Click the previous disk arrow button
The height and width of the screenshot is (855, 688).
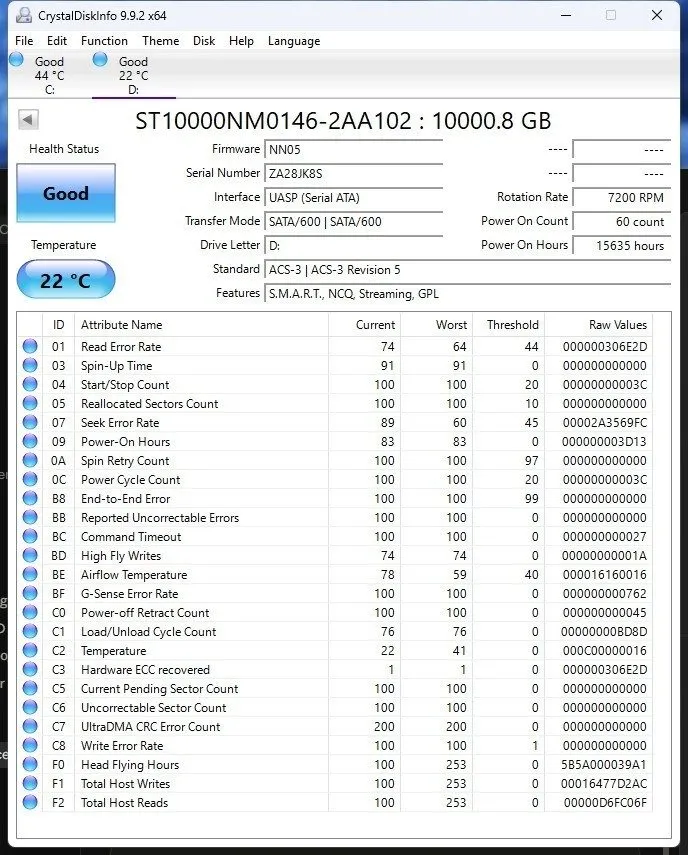tap(28, 119)
